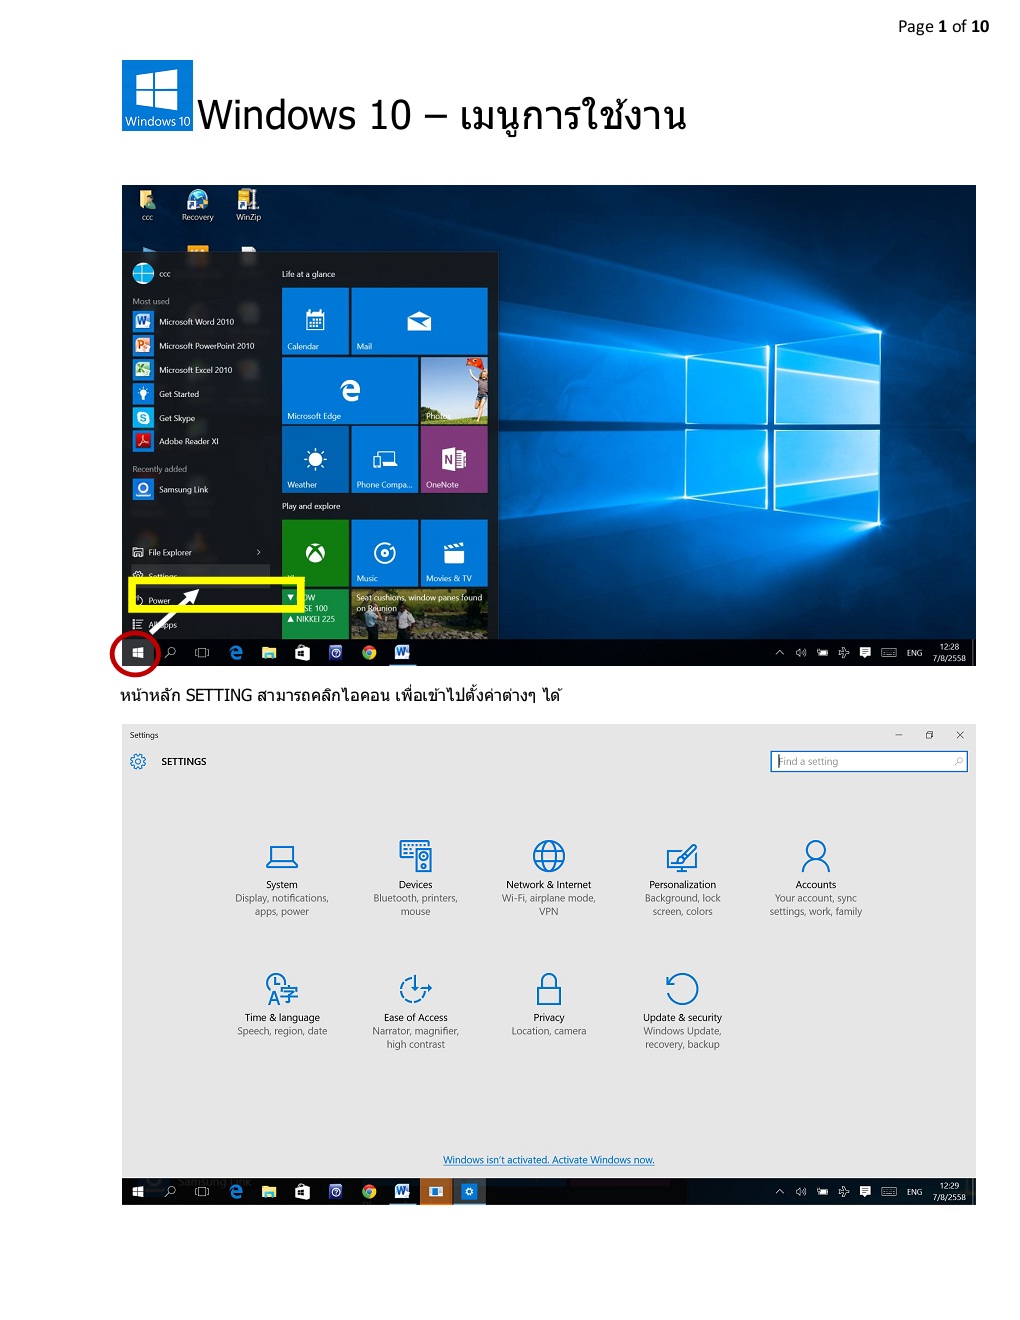Click the Find a setting search box
1020x1320 pixels.
[869, 762]
